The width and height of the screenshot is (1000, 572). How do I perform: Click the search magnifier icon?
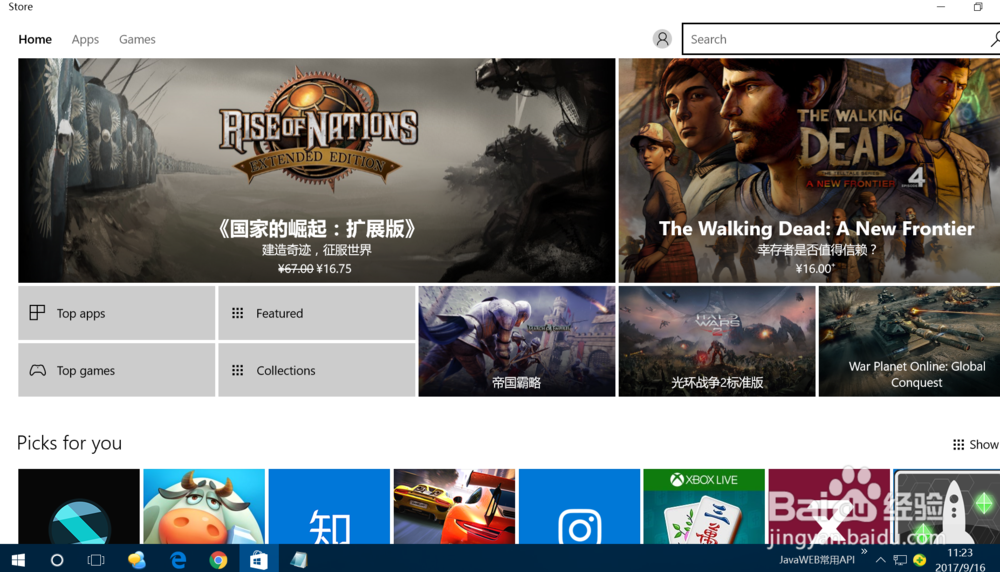pyautogui.click(x=995, y=39)
